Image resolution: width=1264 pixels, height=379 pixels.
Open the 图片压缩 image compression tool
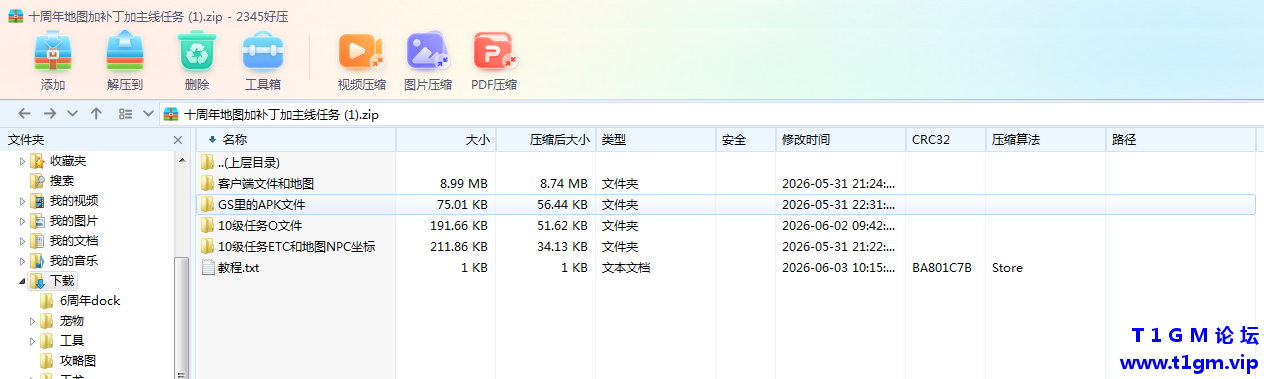427,51
